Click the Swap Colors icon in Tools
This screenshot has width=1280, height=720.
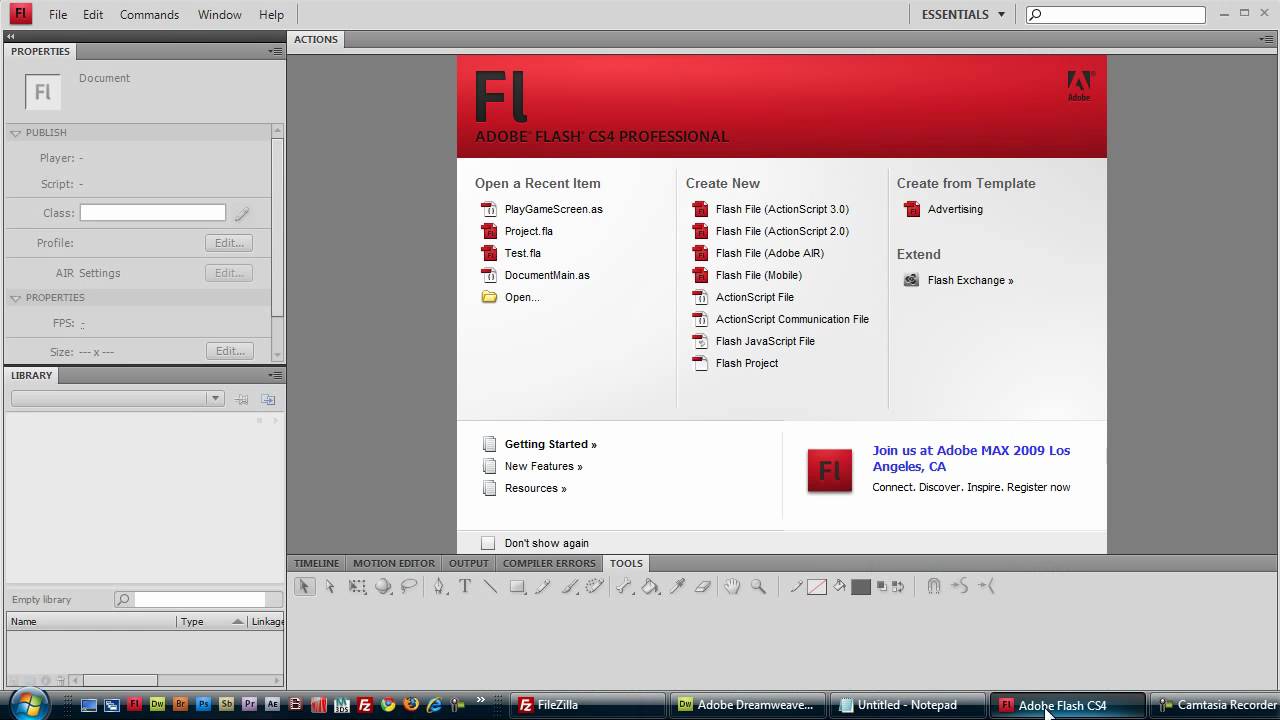898,587
